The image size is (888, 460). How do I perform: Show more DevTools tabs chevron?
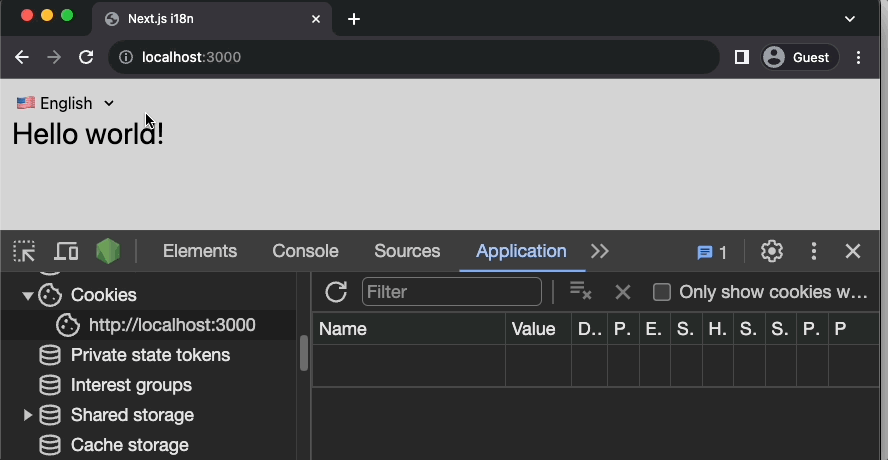(x=600, y=251)
